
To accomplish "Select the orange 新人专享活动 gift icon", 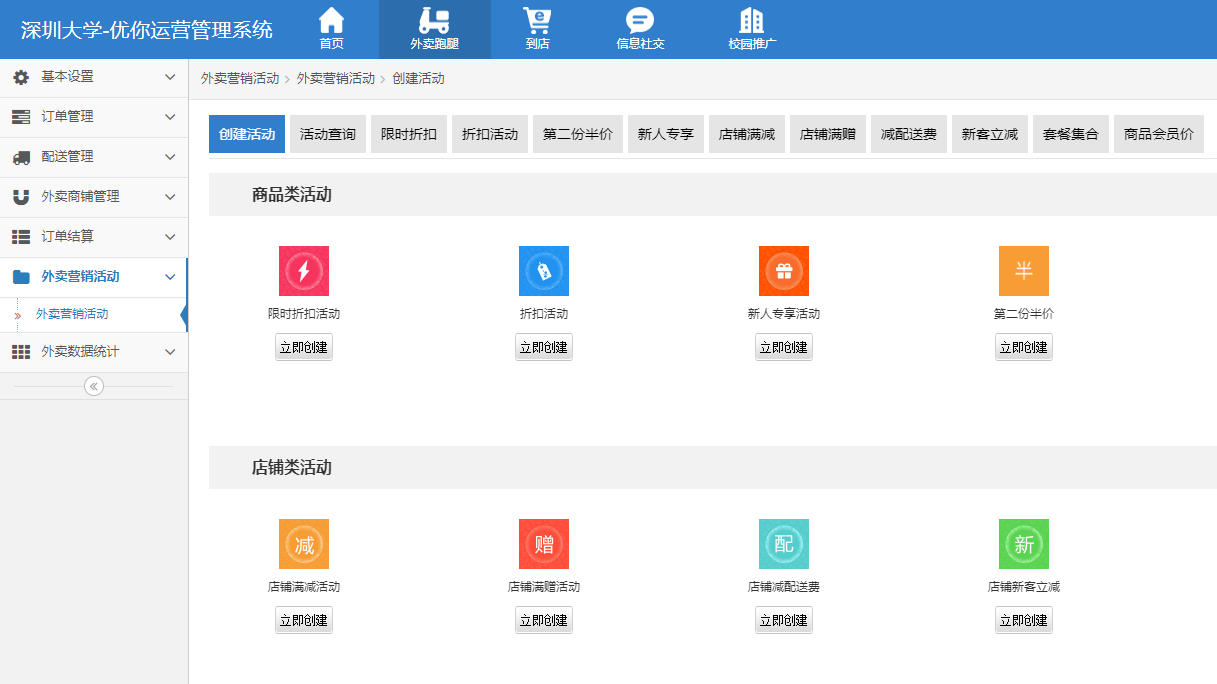I will click(784, 271).
